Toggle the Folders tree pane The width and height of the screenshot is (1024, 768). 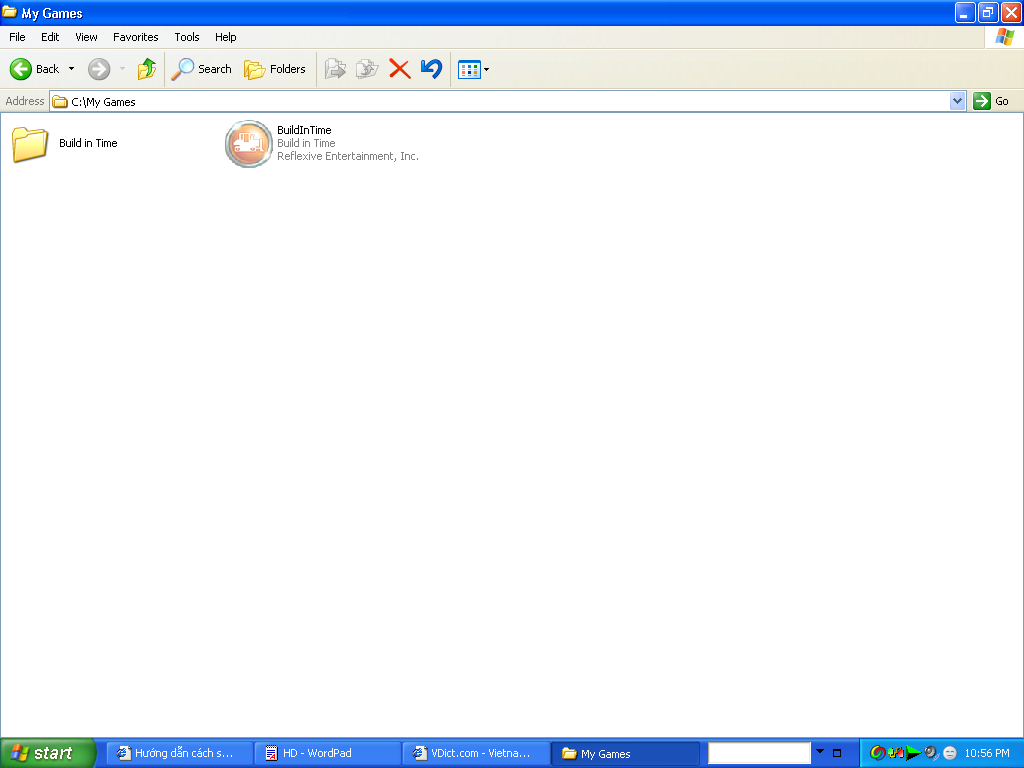[x=274, y=69]
